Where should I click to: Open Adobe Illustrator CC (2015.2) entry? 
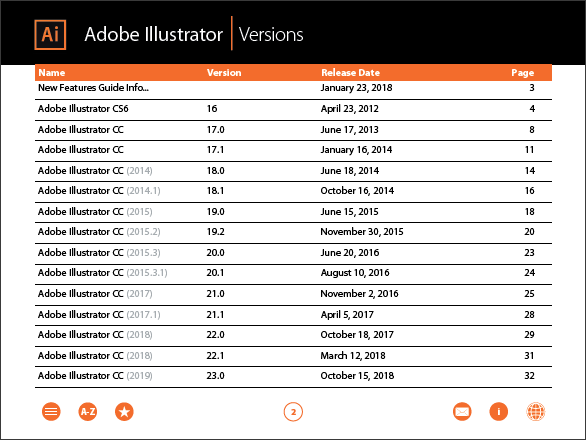point(99,232)
